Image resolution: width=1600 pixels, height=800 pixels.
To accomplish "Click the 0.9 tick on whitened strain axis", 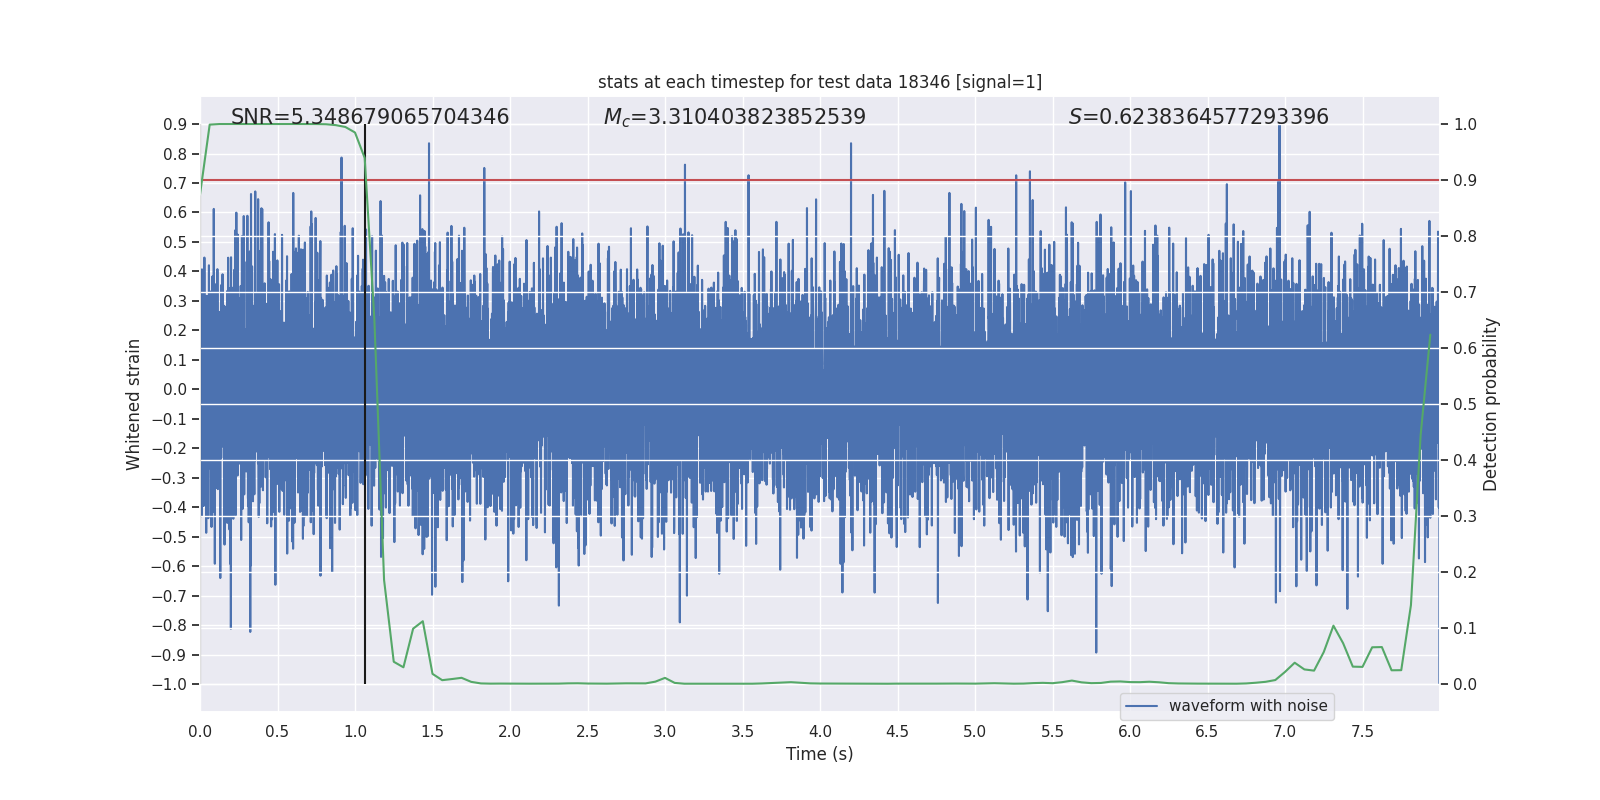I will (x=175, y=125).
